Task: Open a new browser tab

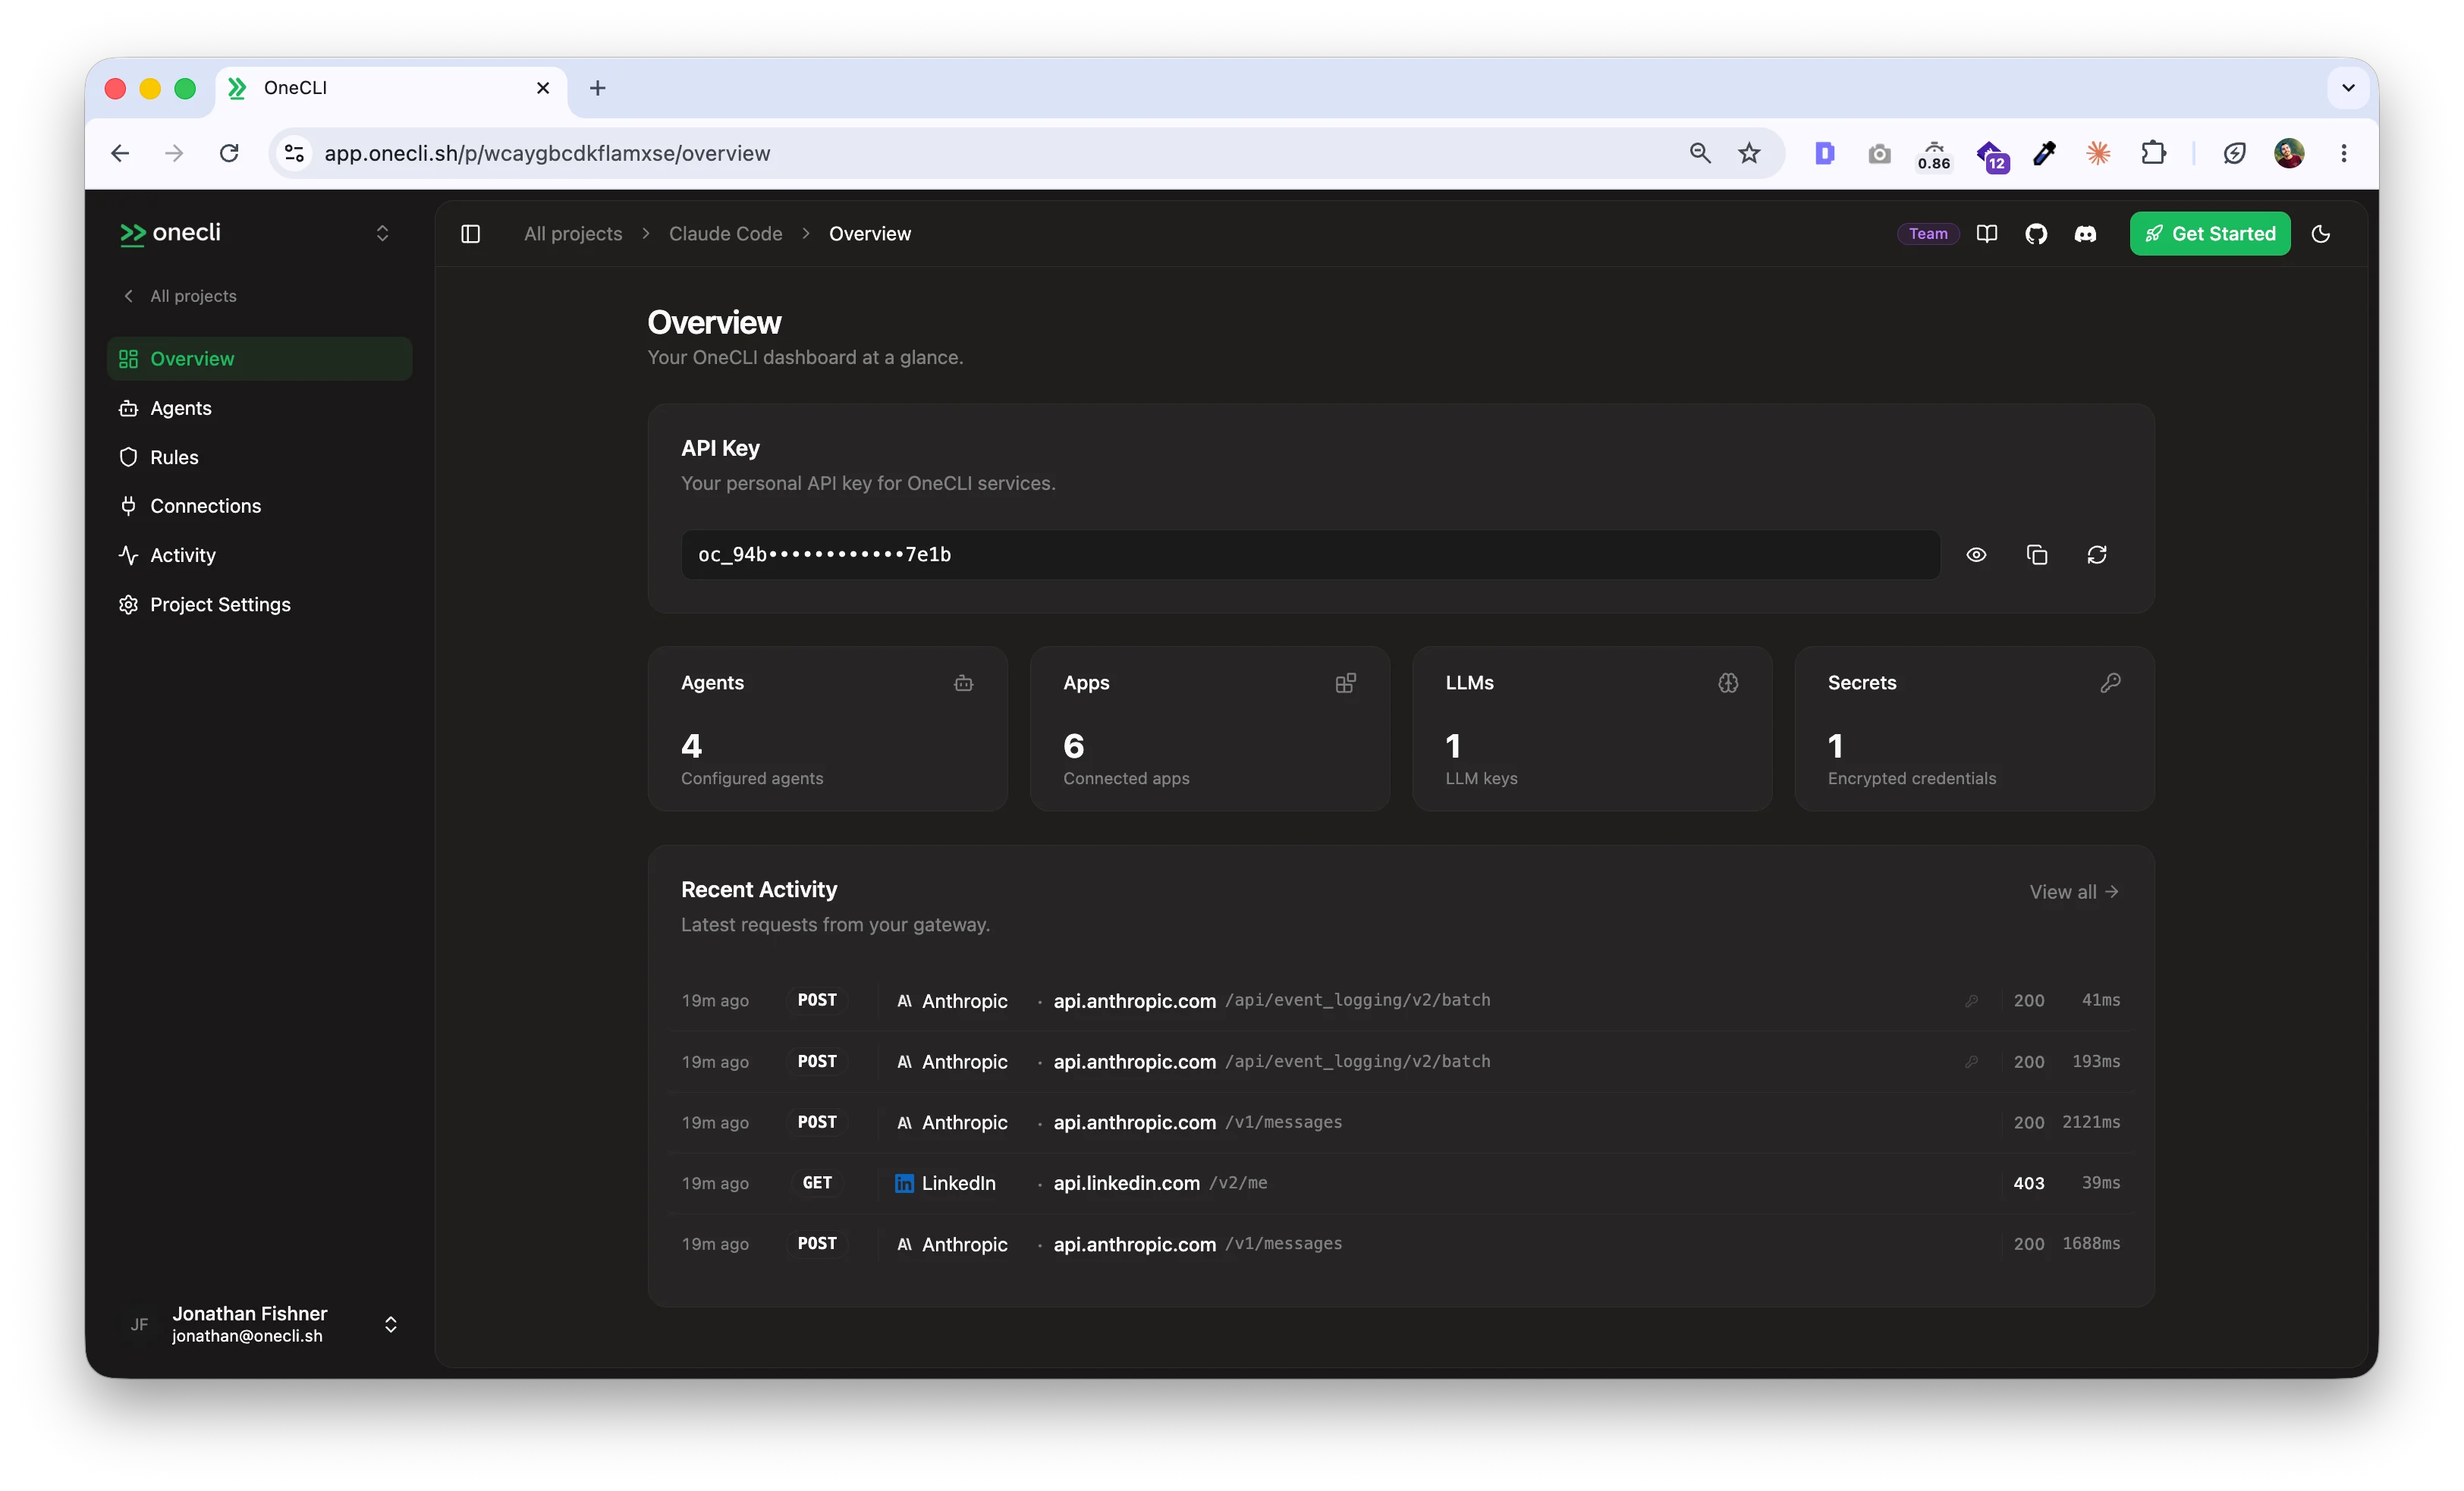Action: 598,88
